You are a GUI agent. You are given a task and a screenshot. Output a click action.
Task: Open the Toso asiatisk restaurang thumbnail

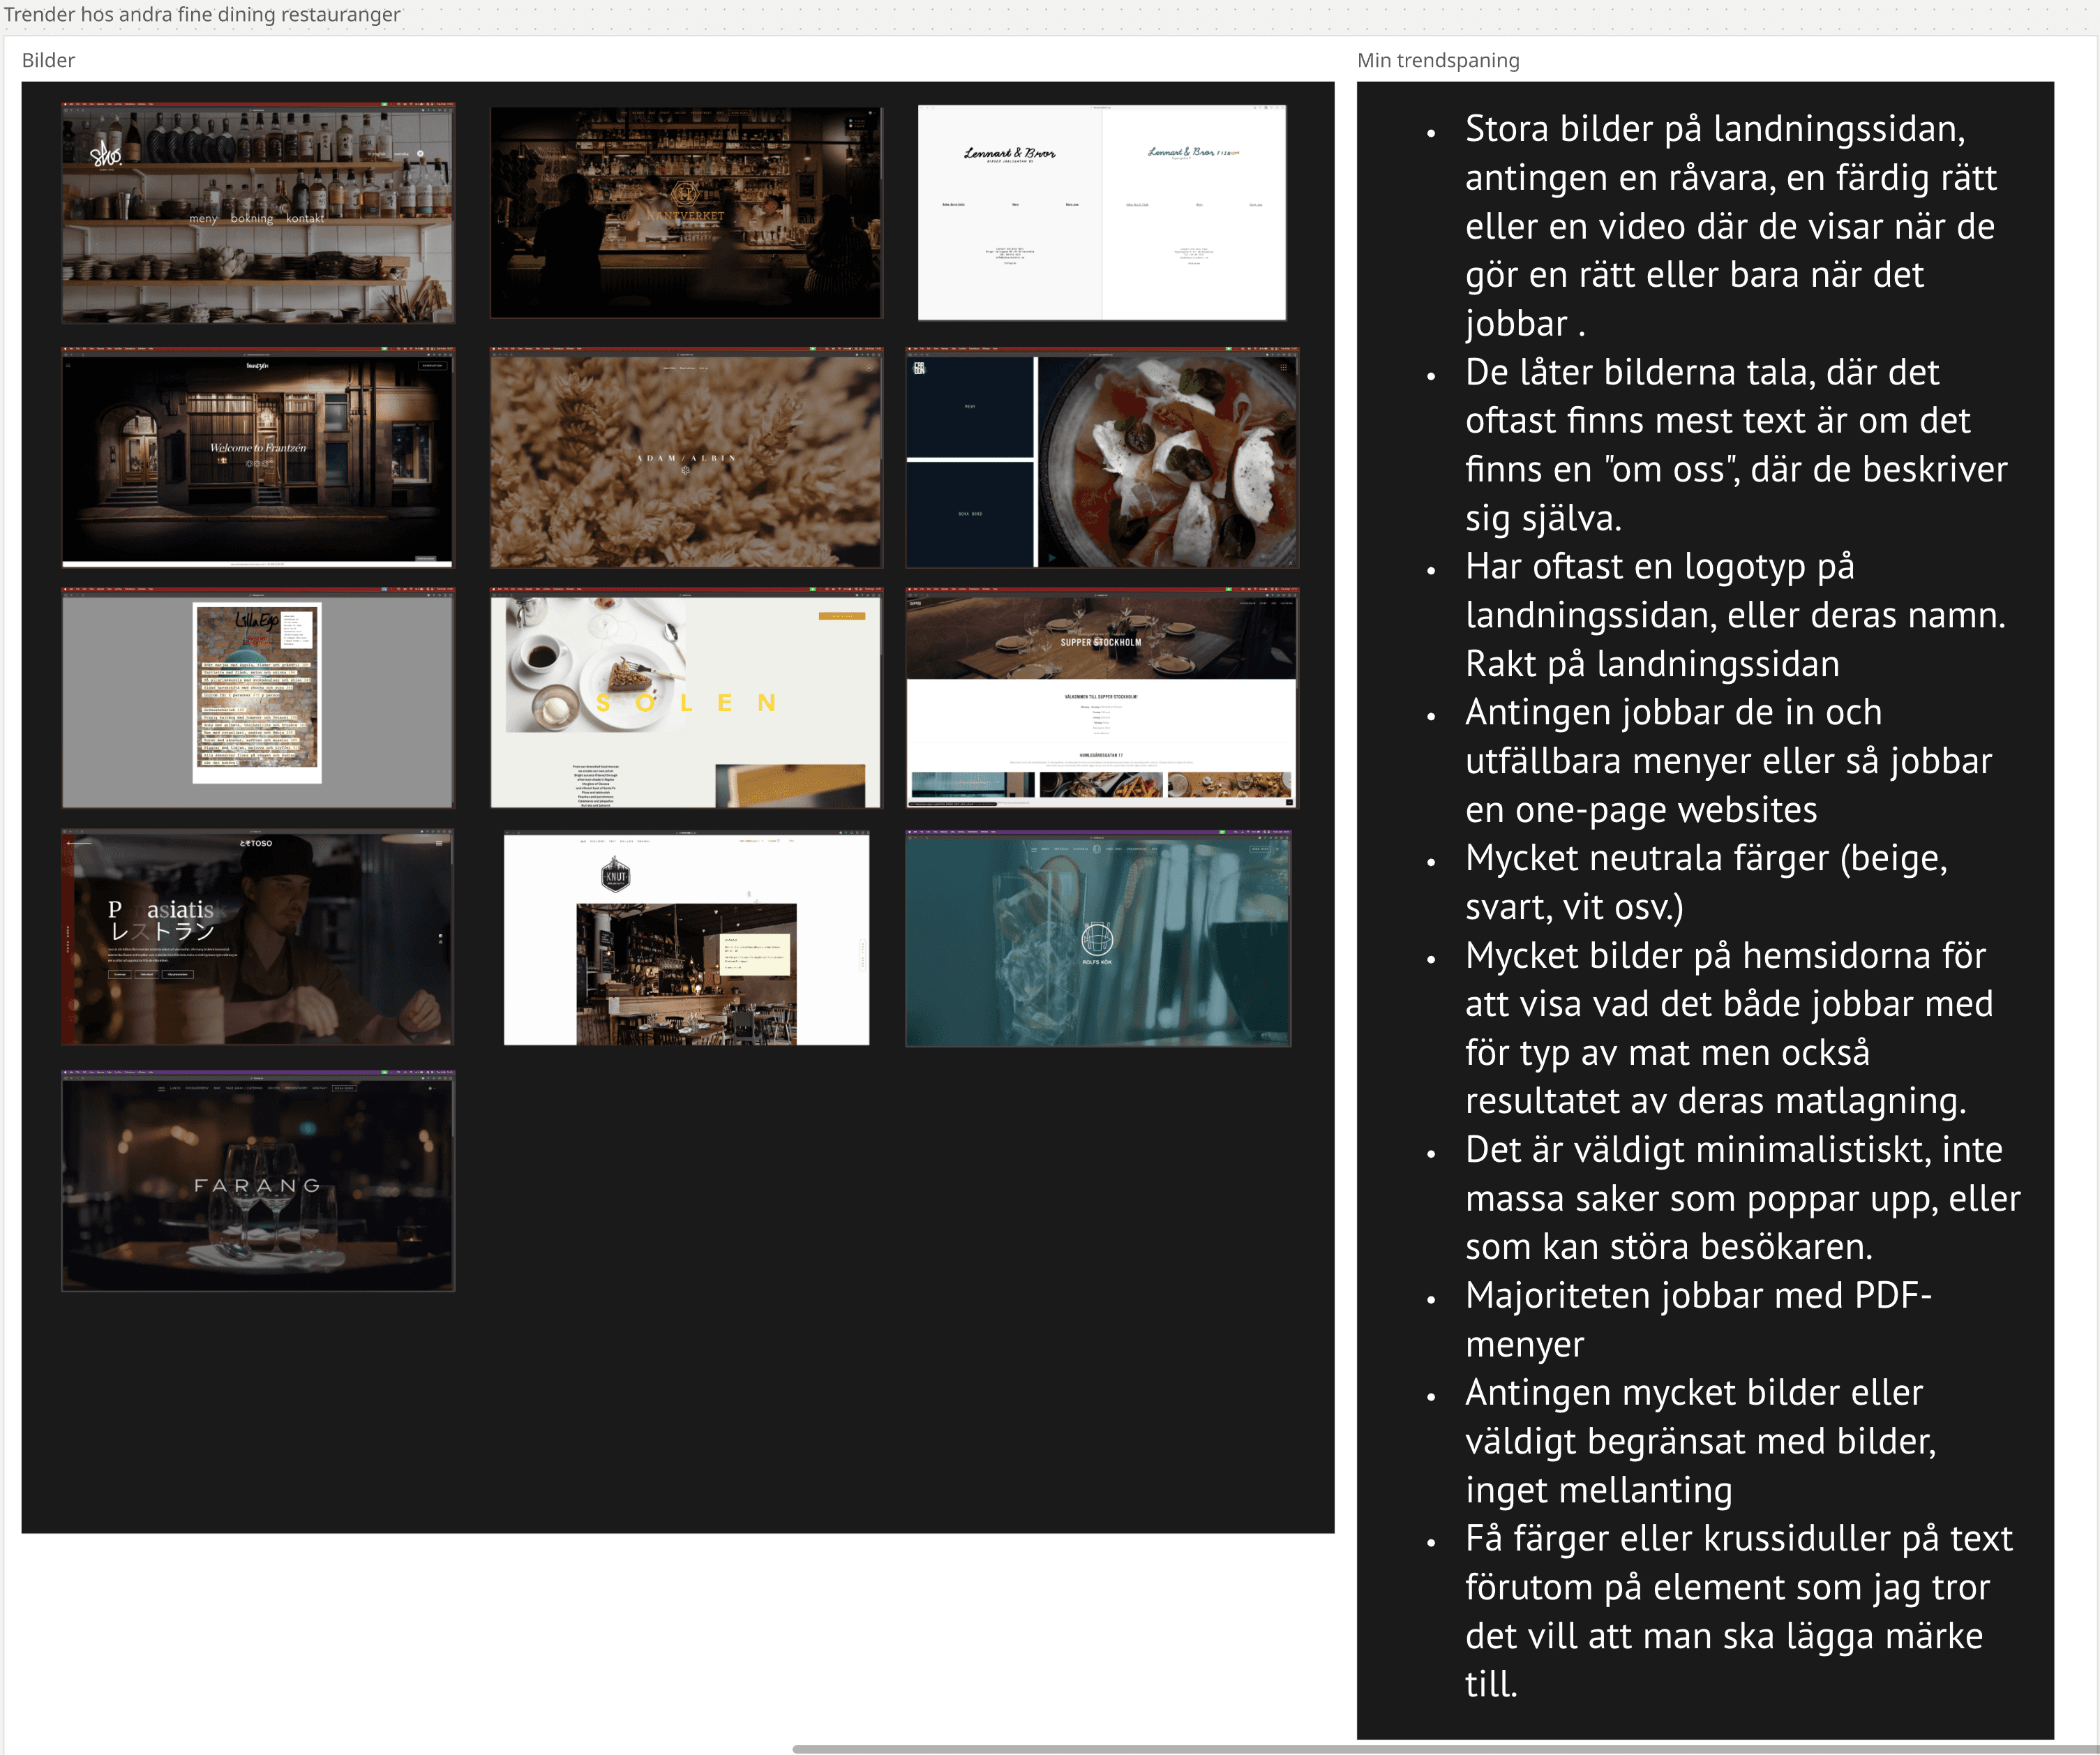[258, 938]
